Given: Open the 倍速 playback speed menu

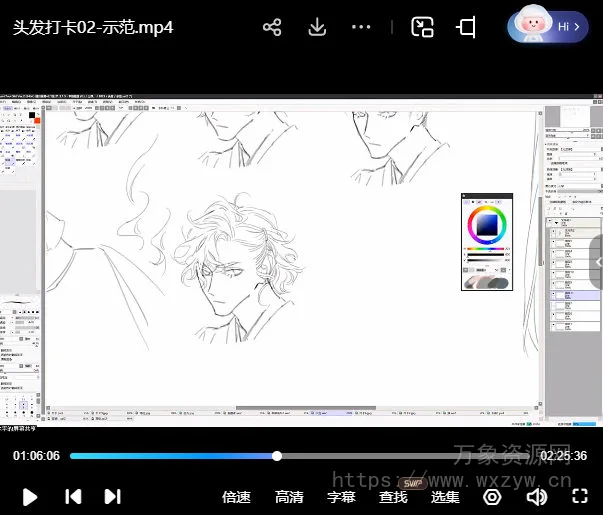Looking at the screenshot, I should [x=236, y=497].
